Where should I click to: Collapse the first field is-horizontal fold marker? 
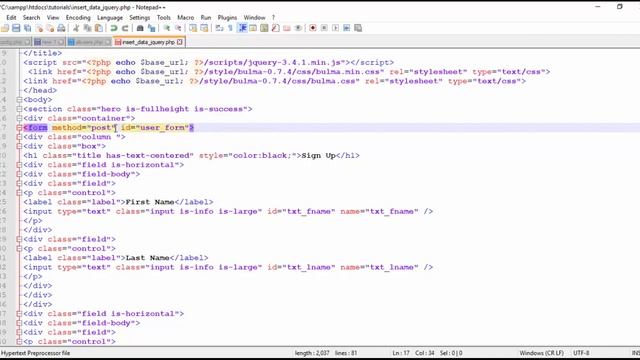19,165
